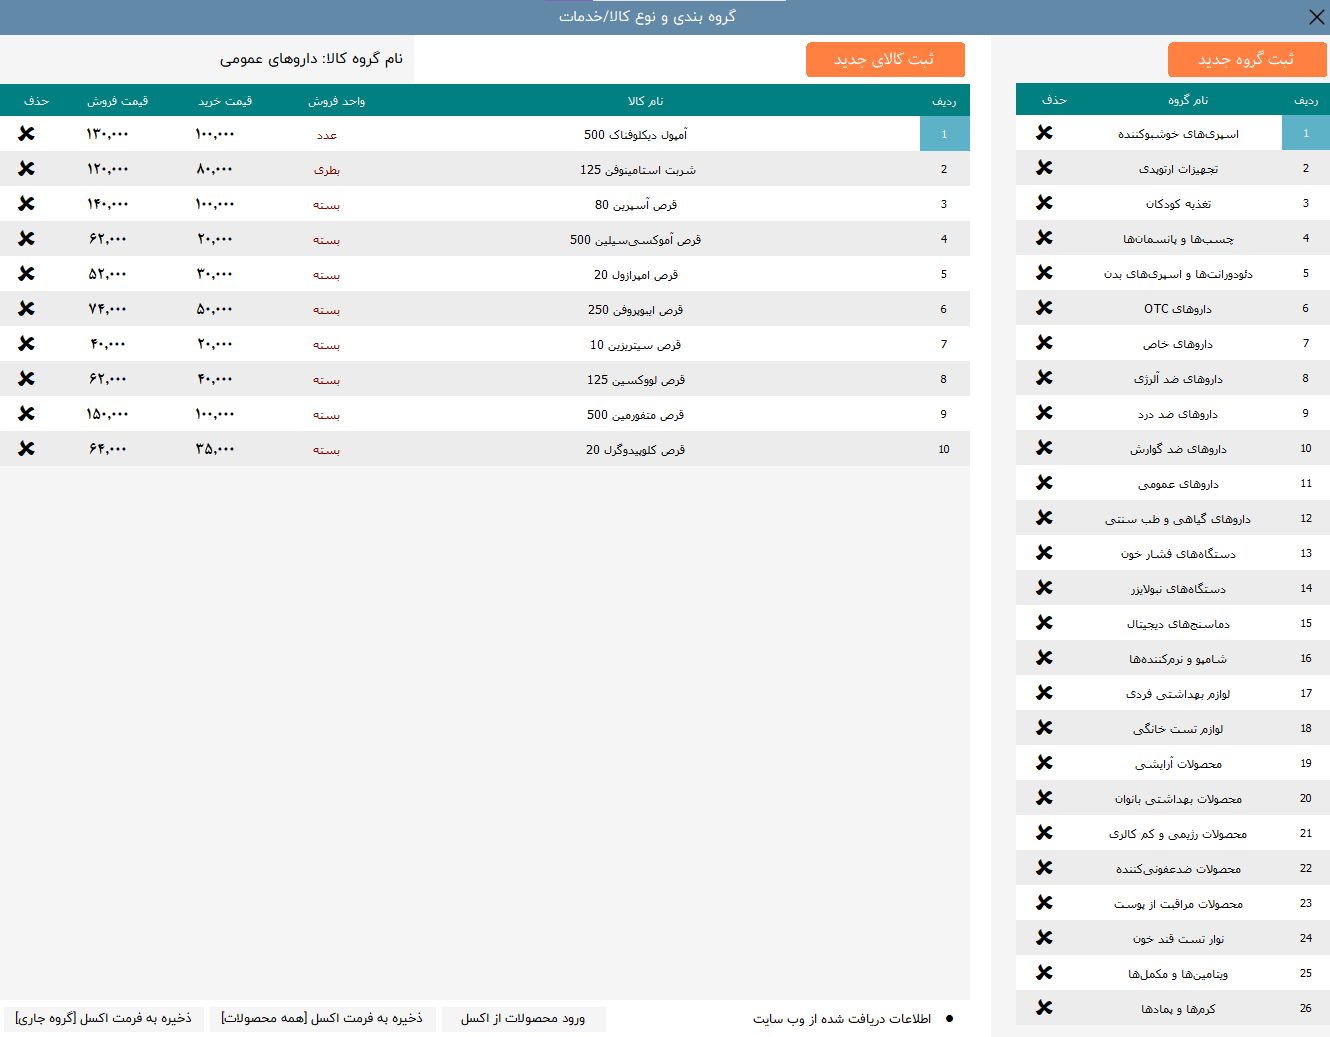This screenshot has width=1330, height=1037.
Task: Delete the product قرص آسپرین 80
Action: point(26,204)
